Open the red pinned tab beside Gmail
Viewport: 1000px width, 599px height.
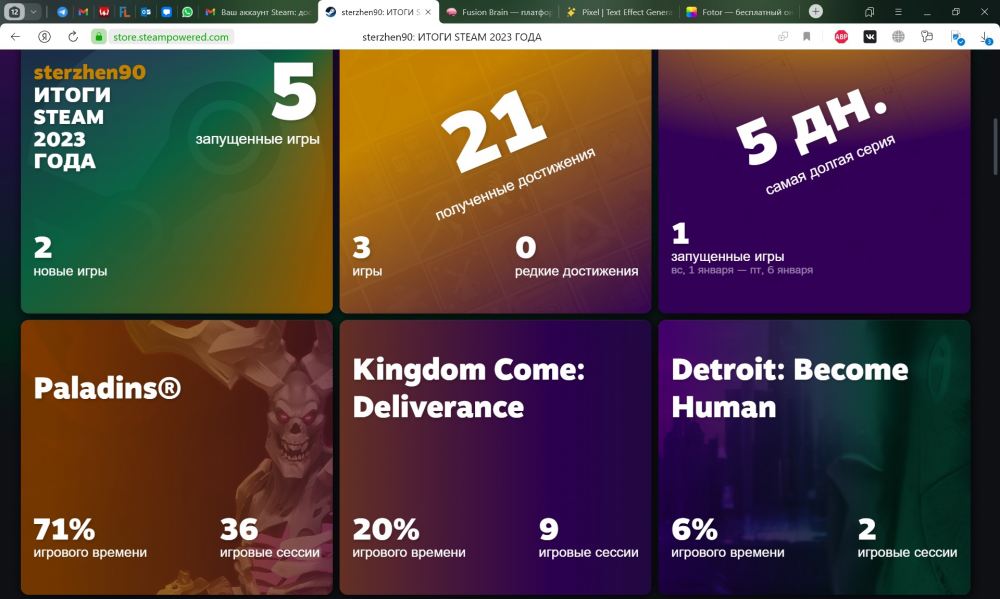(104, 11)
